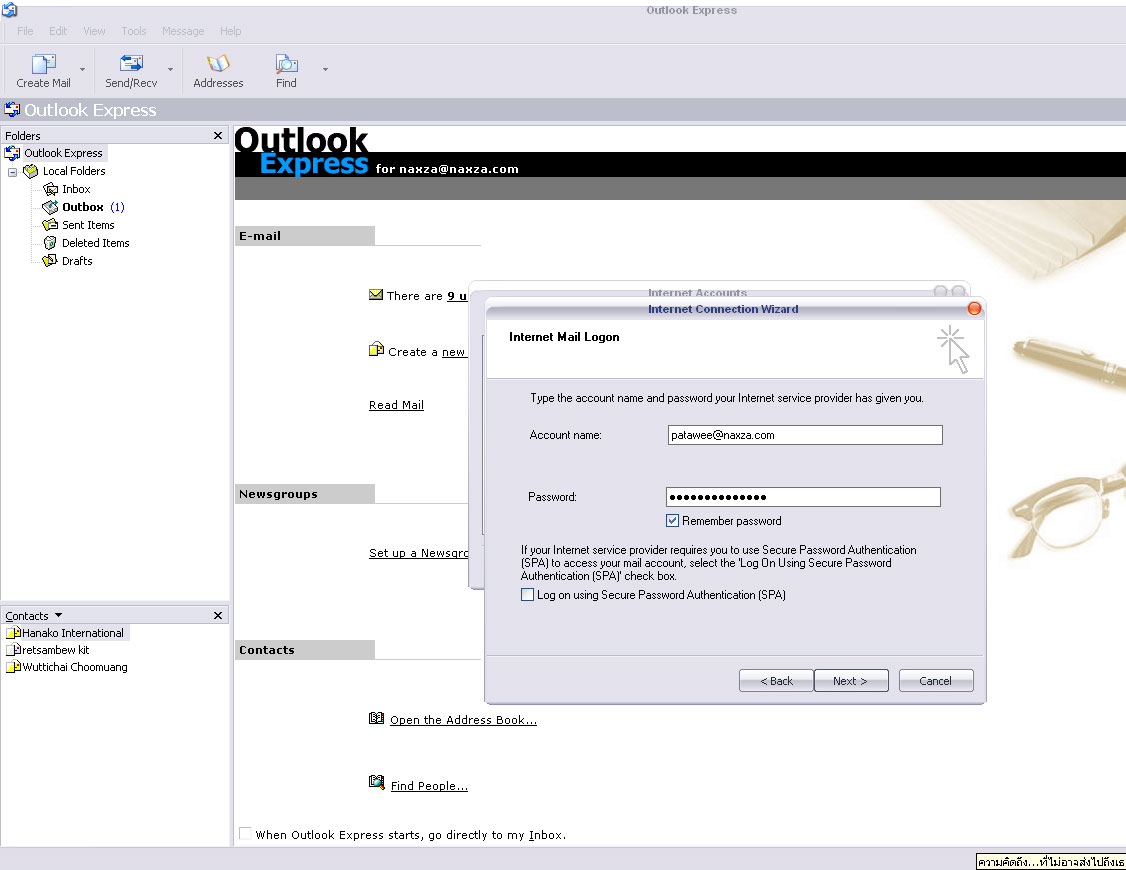Image resolution: width=1126 pixels, height=870 pixels.
Task: Click the create new message icon
Action: [376, 350]
